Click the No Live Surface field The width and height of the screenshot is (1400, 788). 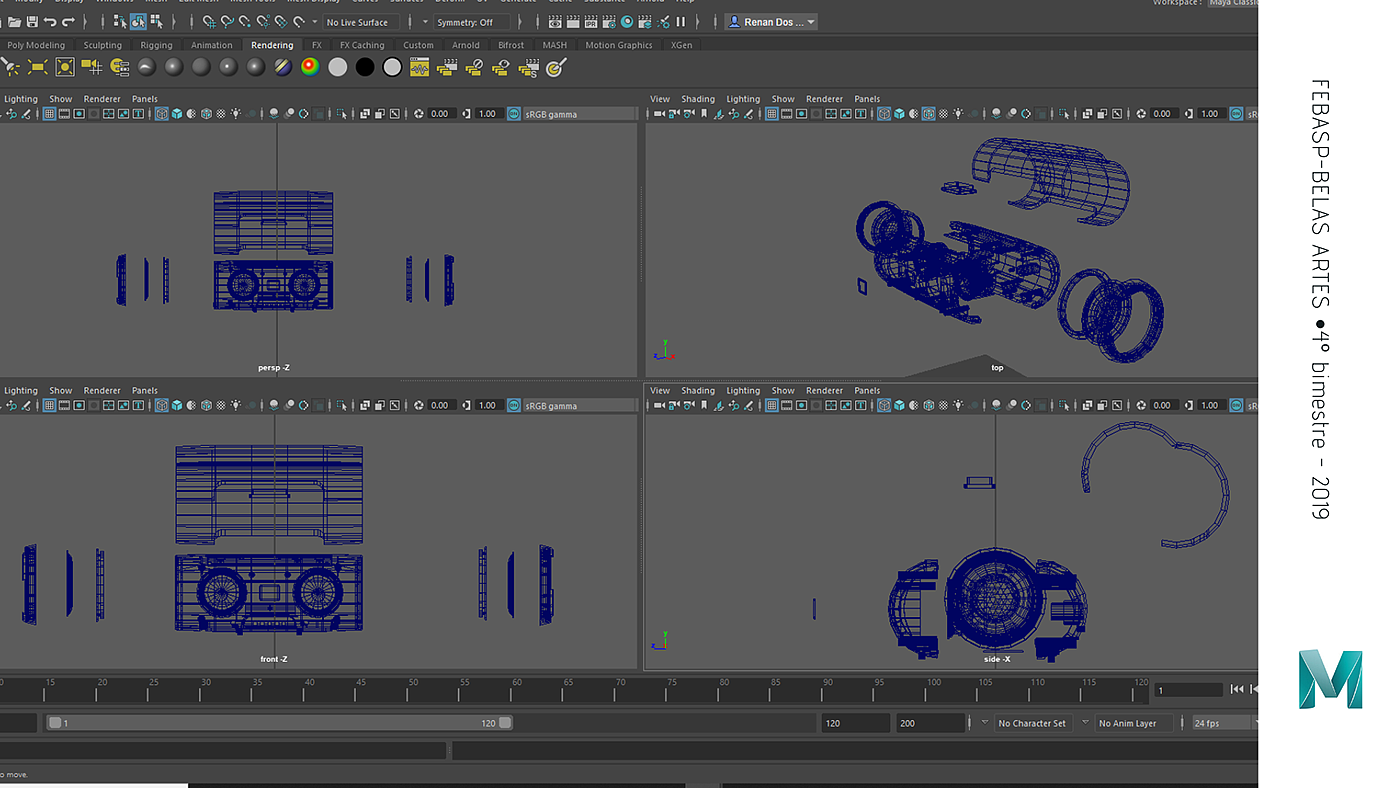[360, 22]
